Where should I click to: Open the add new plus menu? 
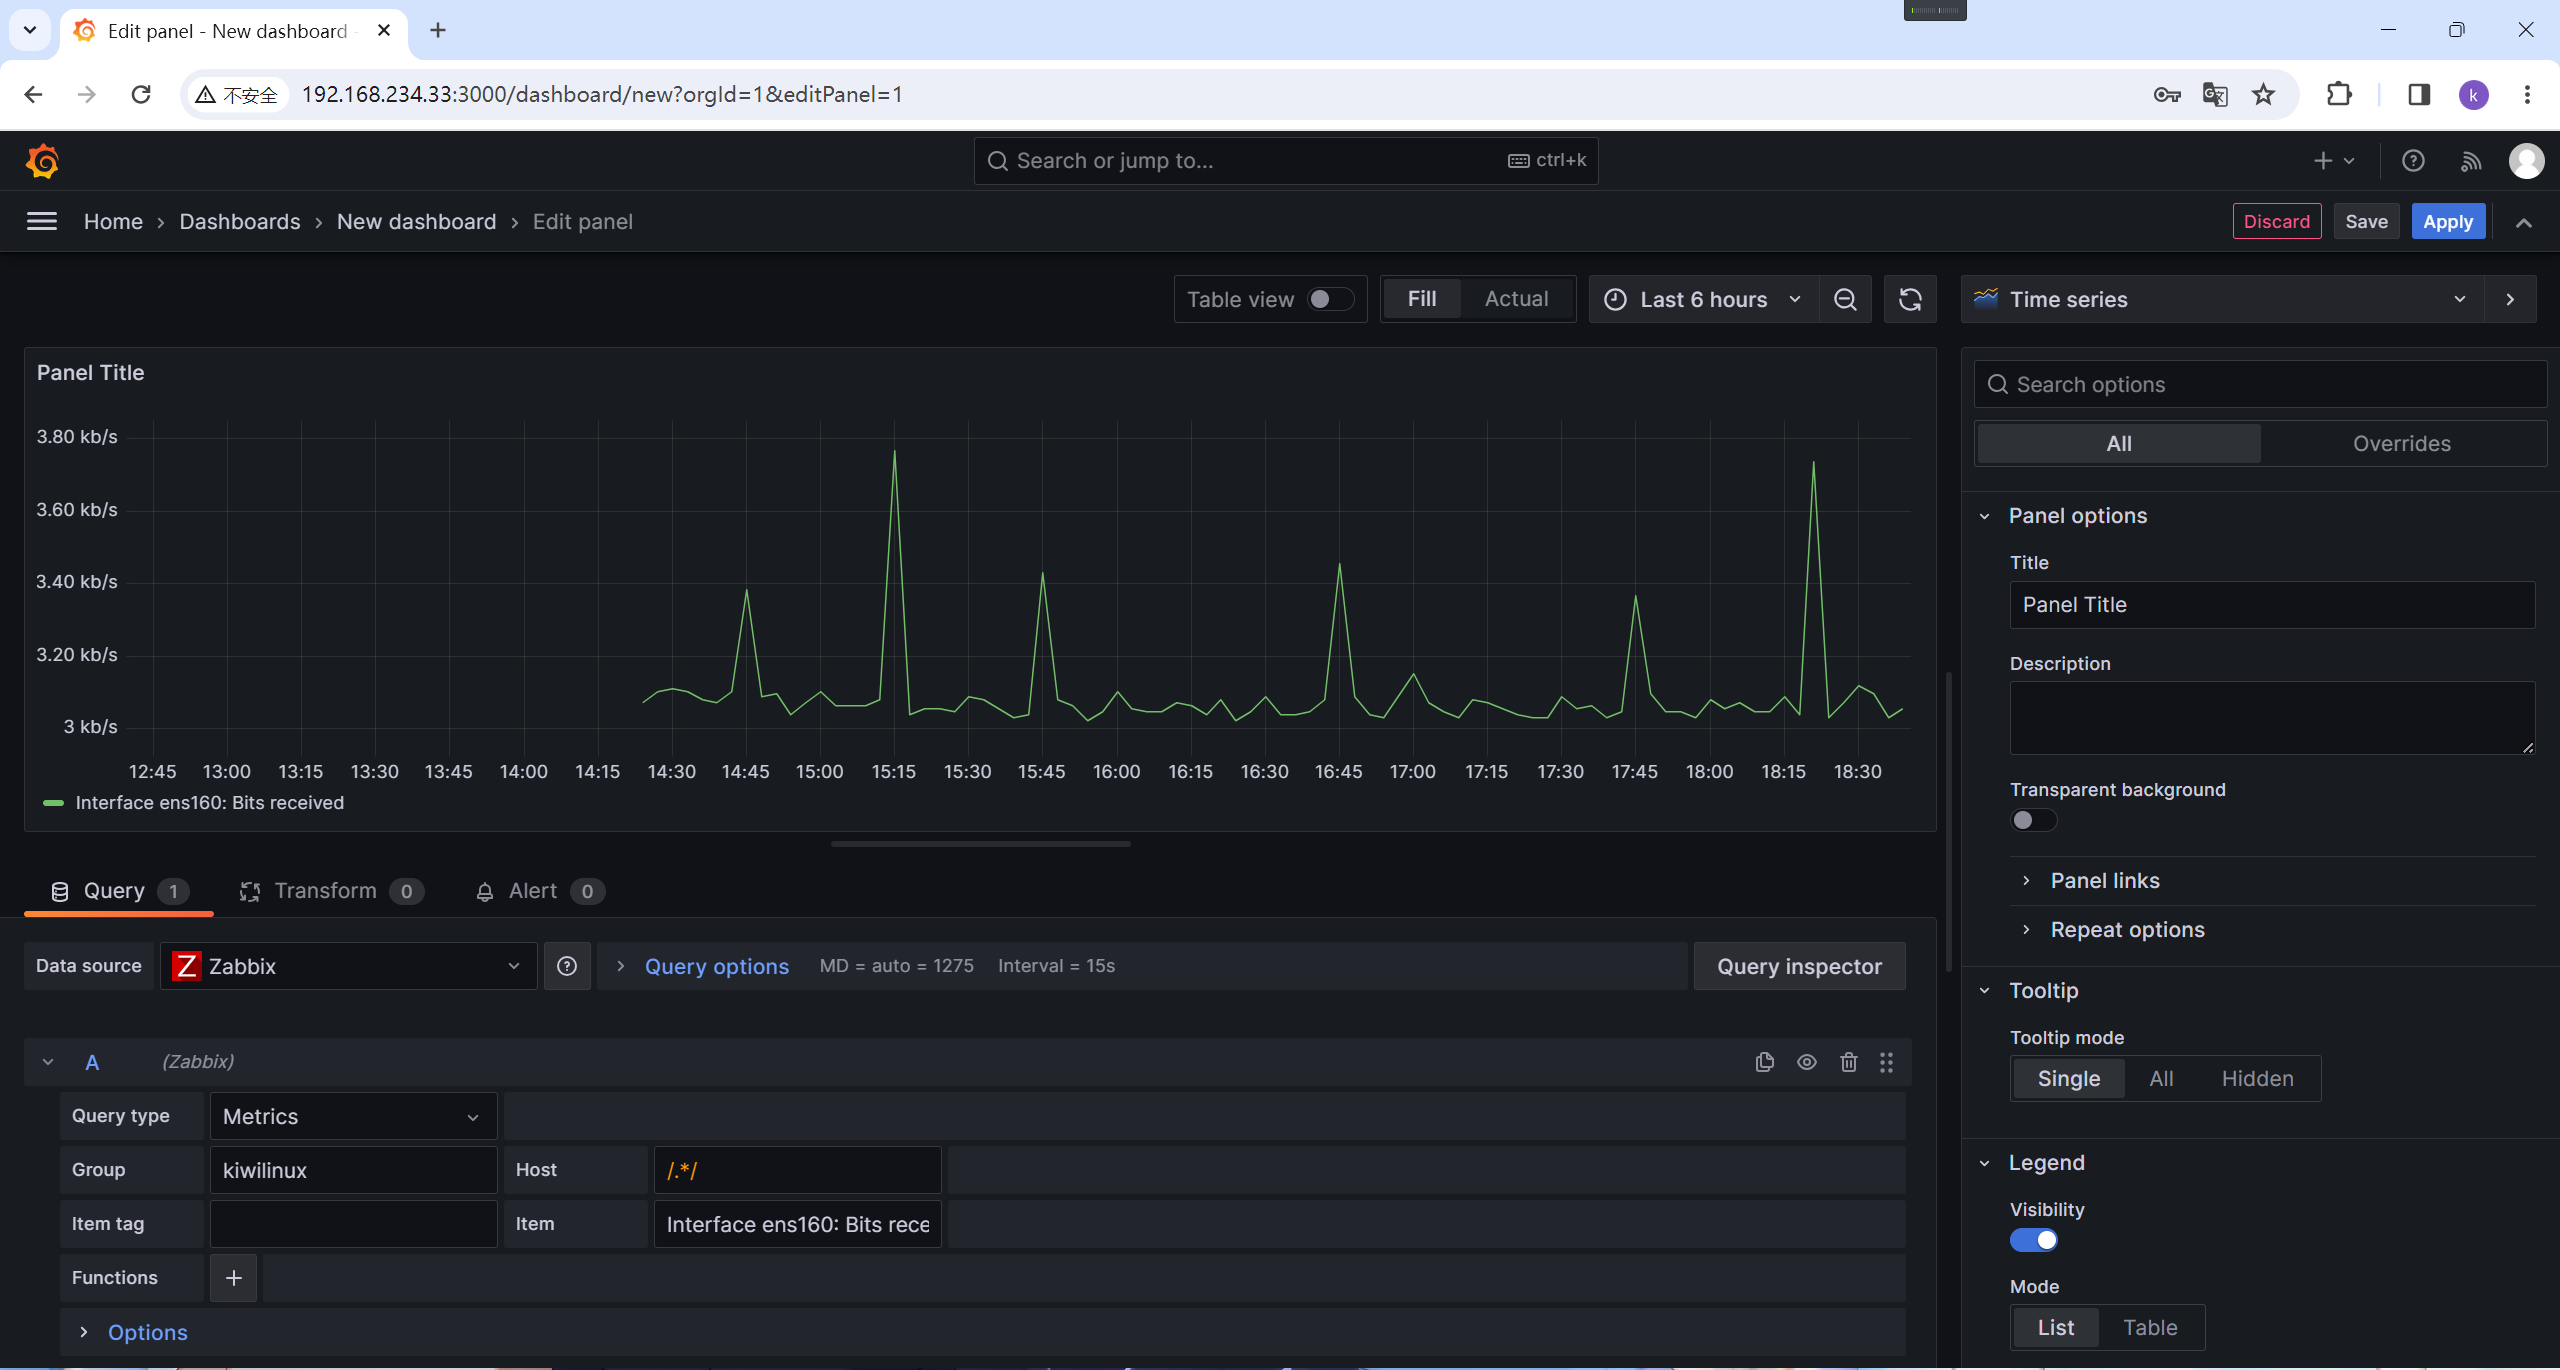coord(2334,161)
